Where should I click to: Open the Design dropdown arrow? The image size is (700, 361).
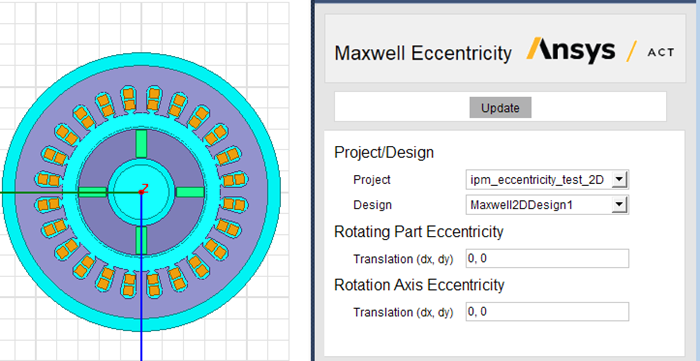[619, 205]
